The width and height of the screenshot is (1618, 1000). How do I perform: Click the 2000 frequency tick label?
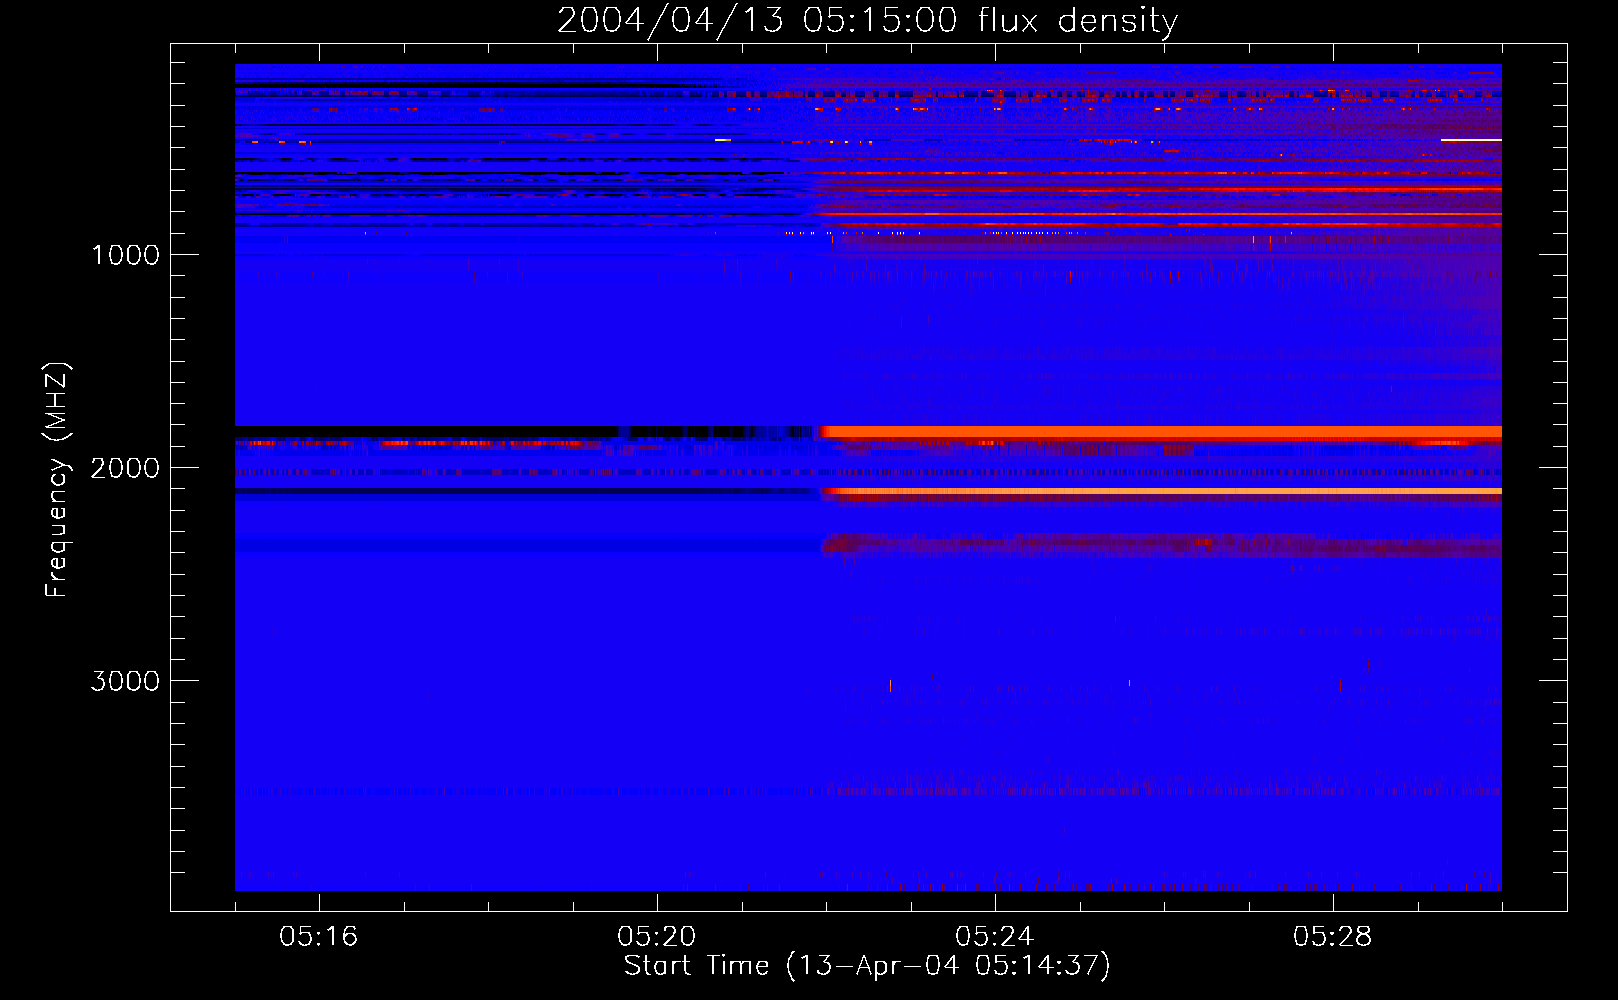click(125, 468)
